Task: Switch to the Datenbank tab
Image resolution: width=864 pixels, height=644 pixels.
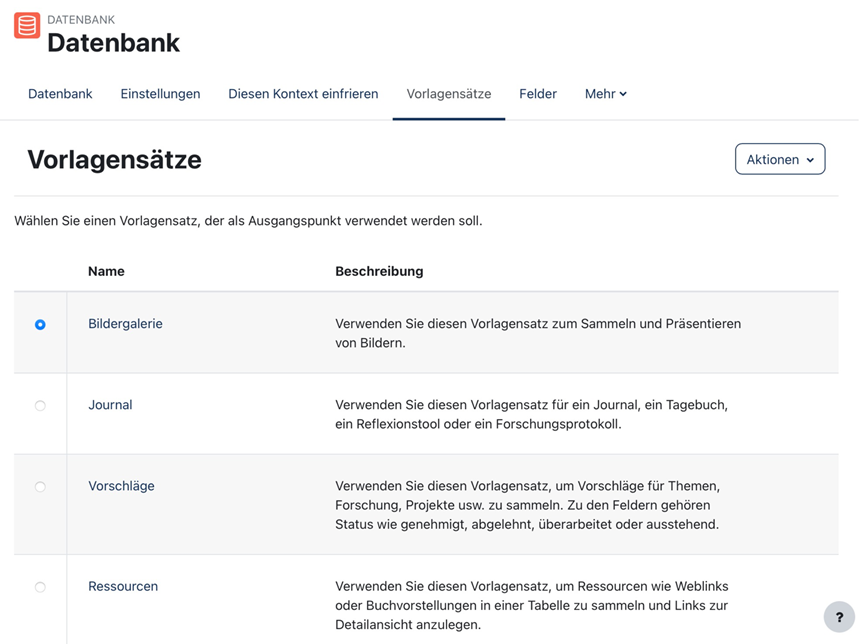Action: click(60, 94)
